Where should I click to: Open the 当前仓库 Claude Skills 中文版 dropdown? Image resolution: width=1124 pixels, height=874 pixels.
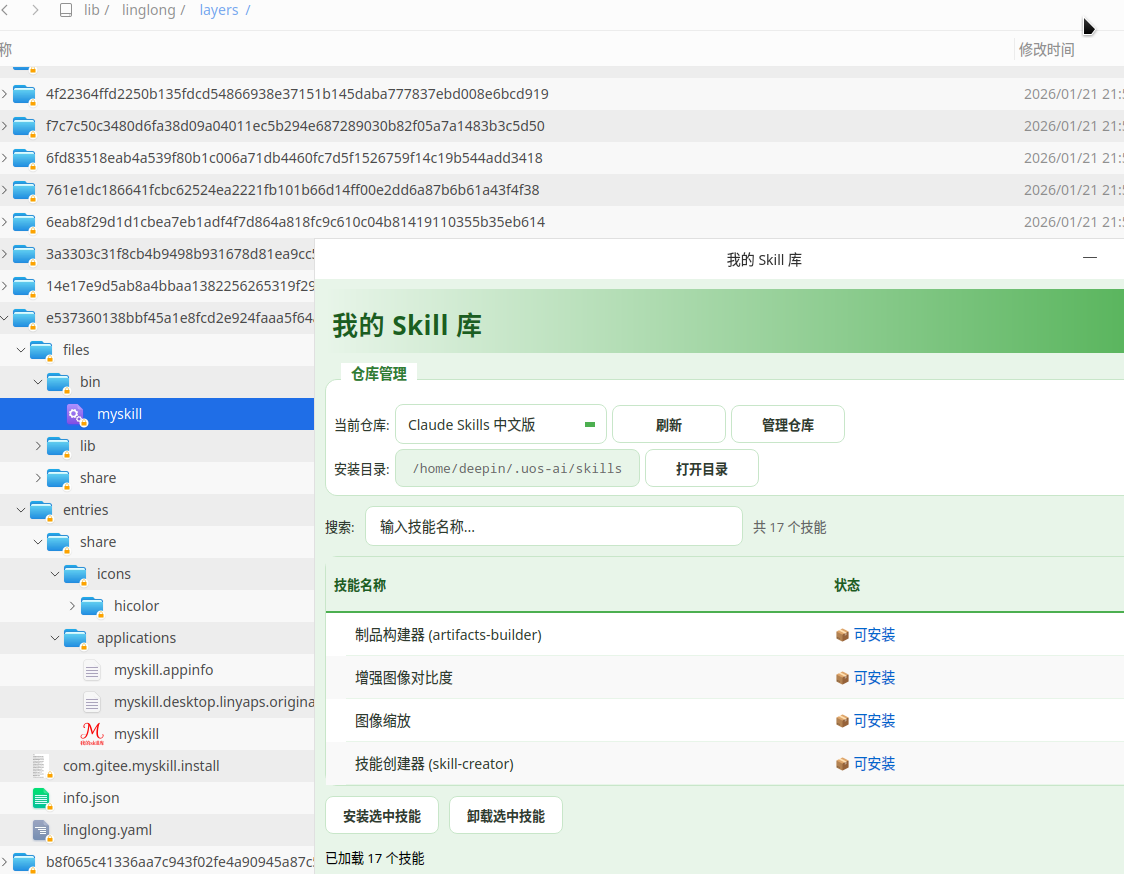(500, 424)
